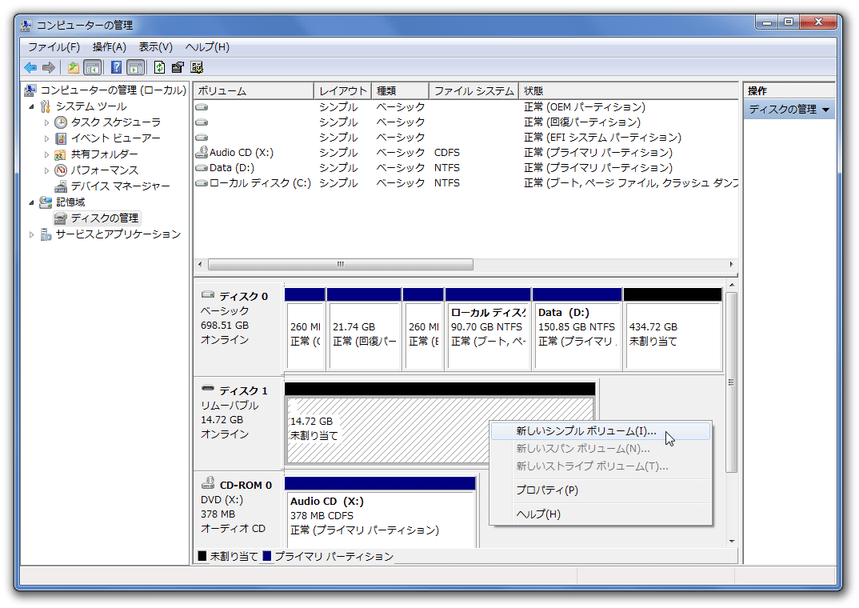Toggle the action pane toolbar button
859x608 pixels.
pyautogui.click(x=135, y=67)
